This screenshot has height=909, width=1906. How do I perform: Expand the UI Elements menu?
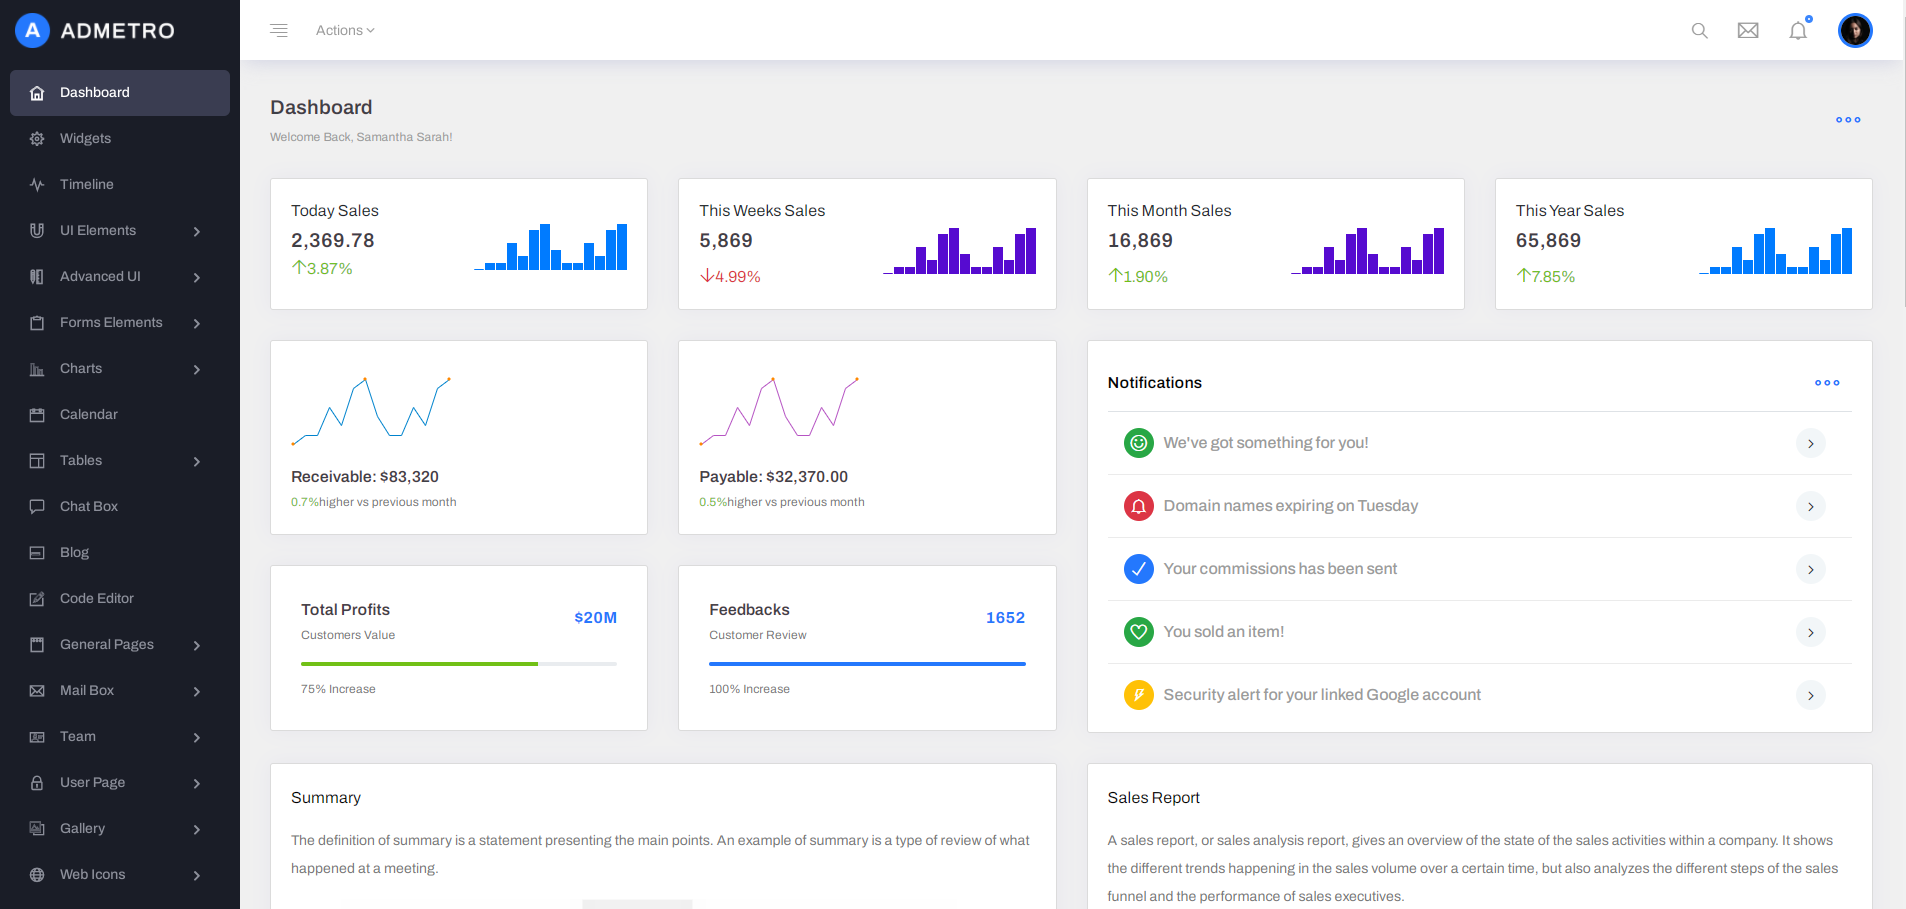click(x=100, y=230)
